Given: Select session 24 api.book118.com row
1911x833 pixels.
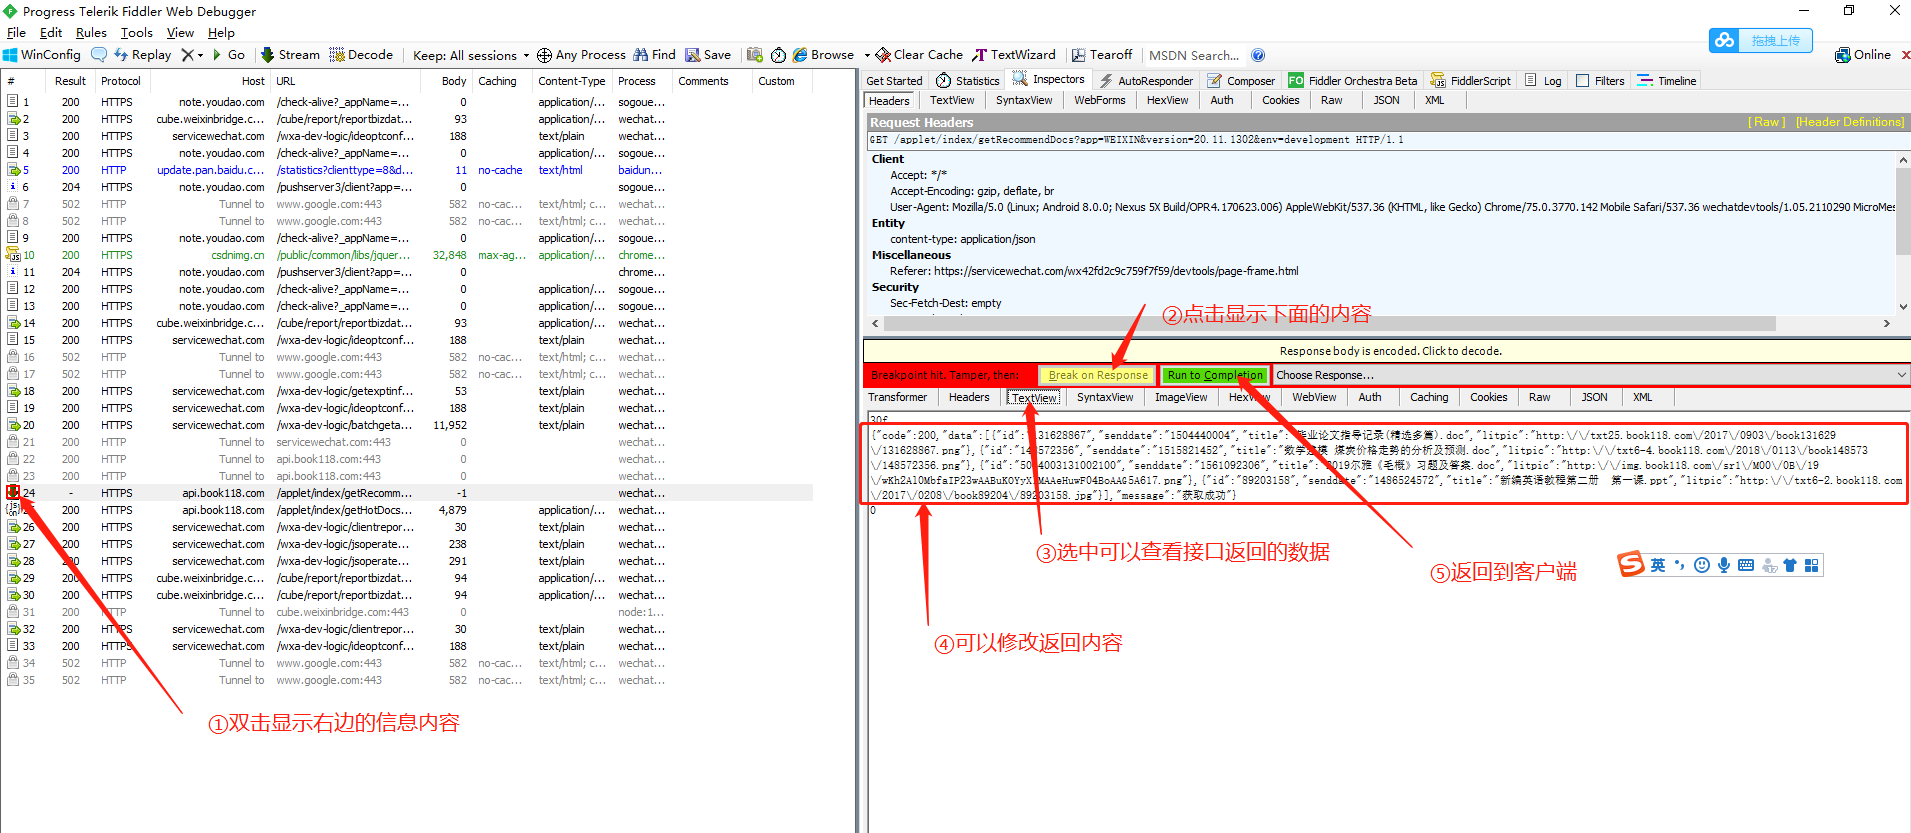Looking at the screenshot, I should click(407, 493).
